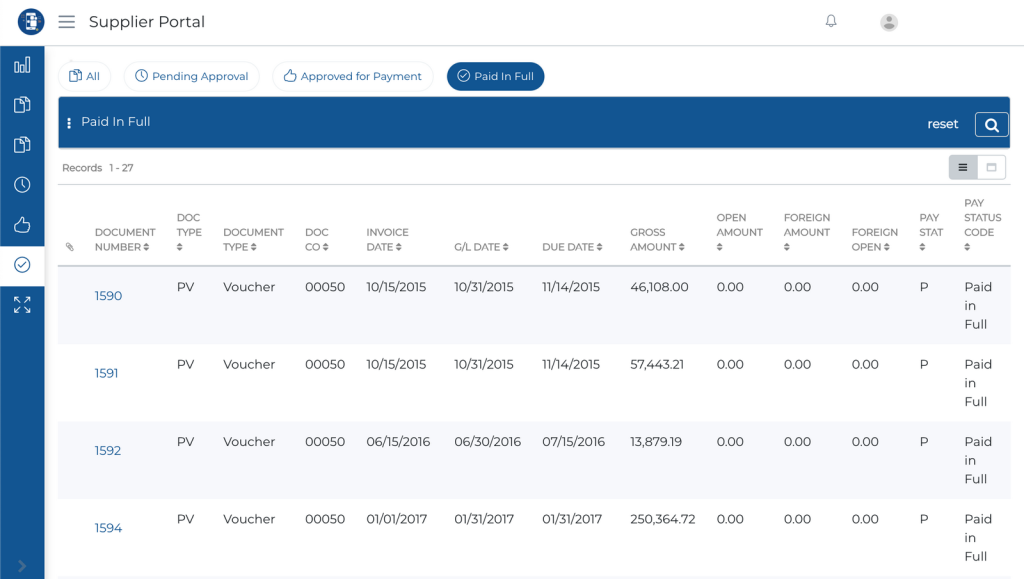
Task: Sort by Due Date column
Action: (572, 247)
